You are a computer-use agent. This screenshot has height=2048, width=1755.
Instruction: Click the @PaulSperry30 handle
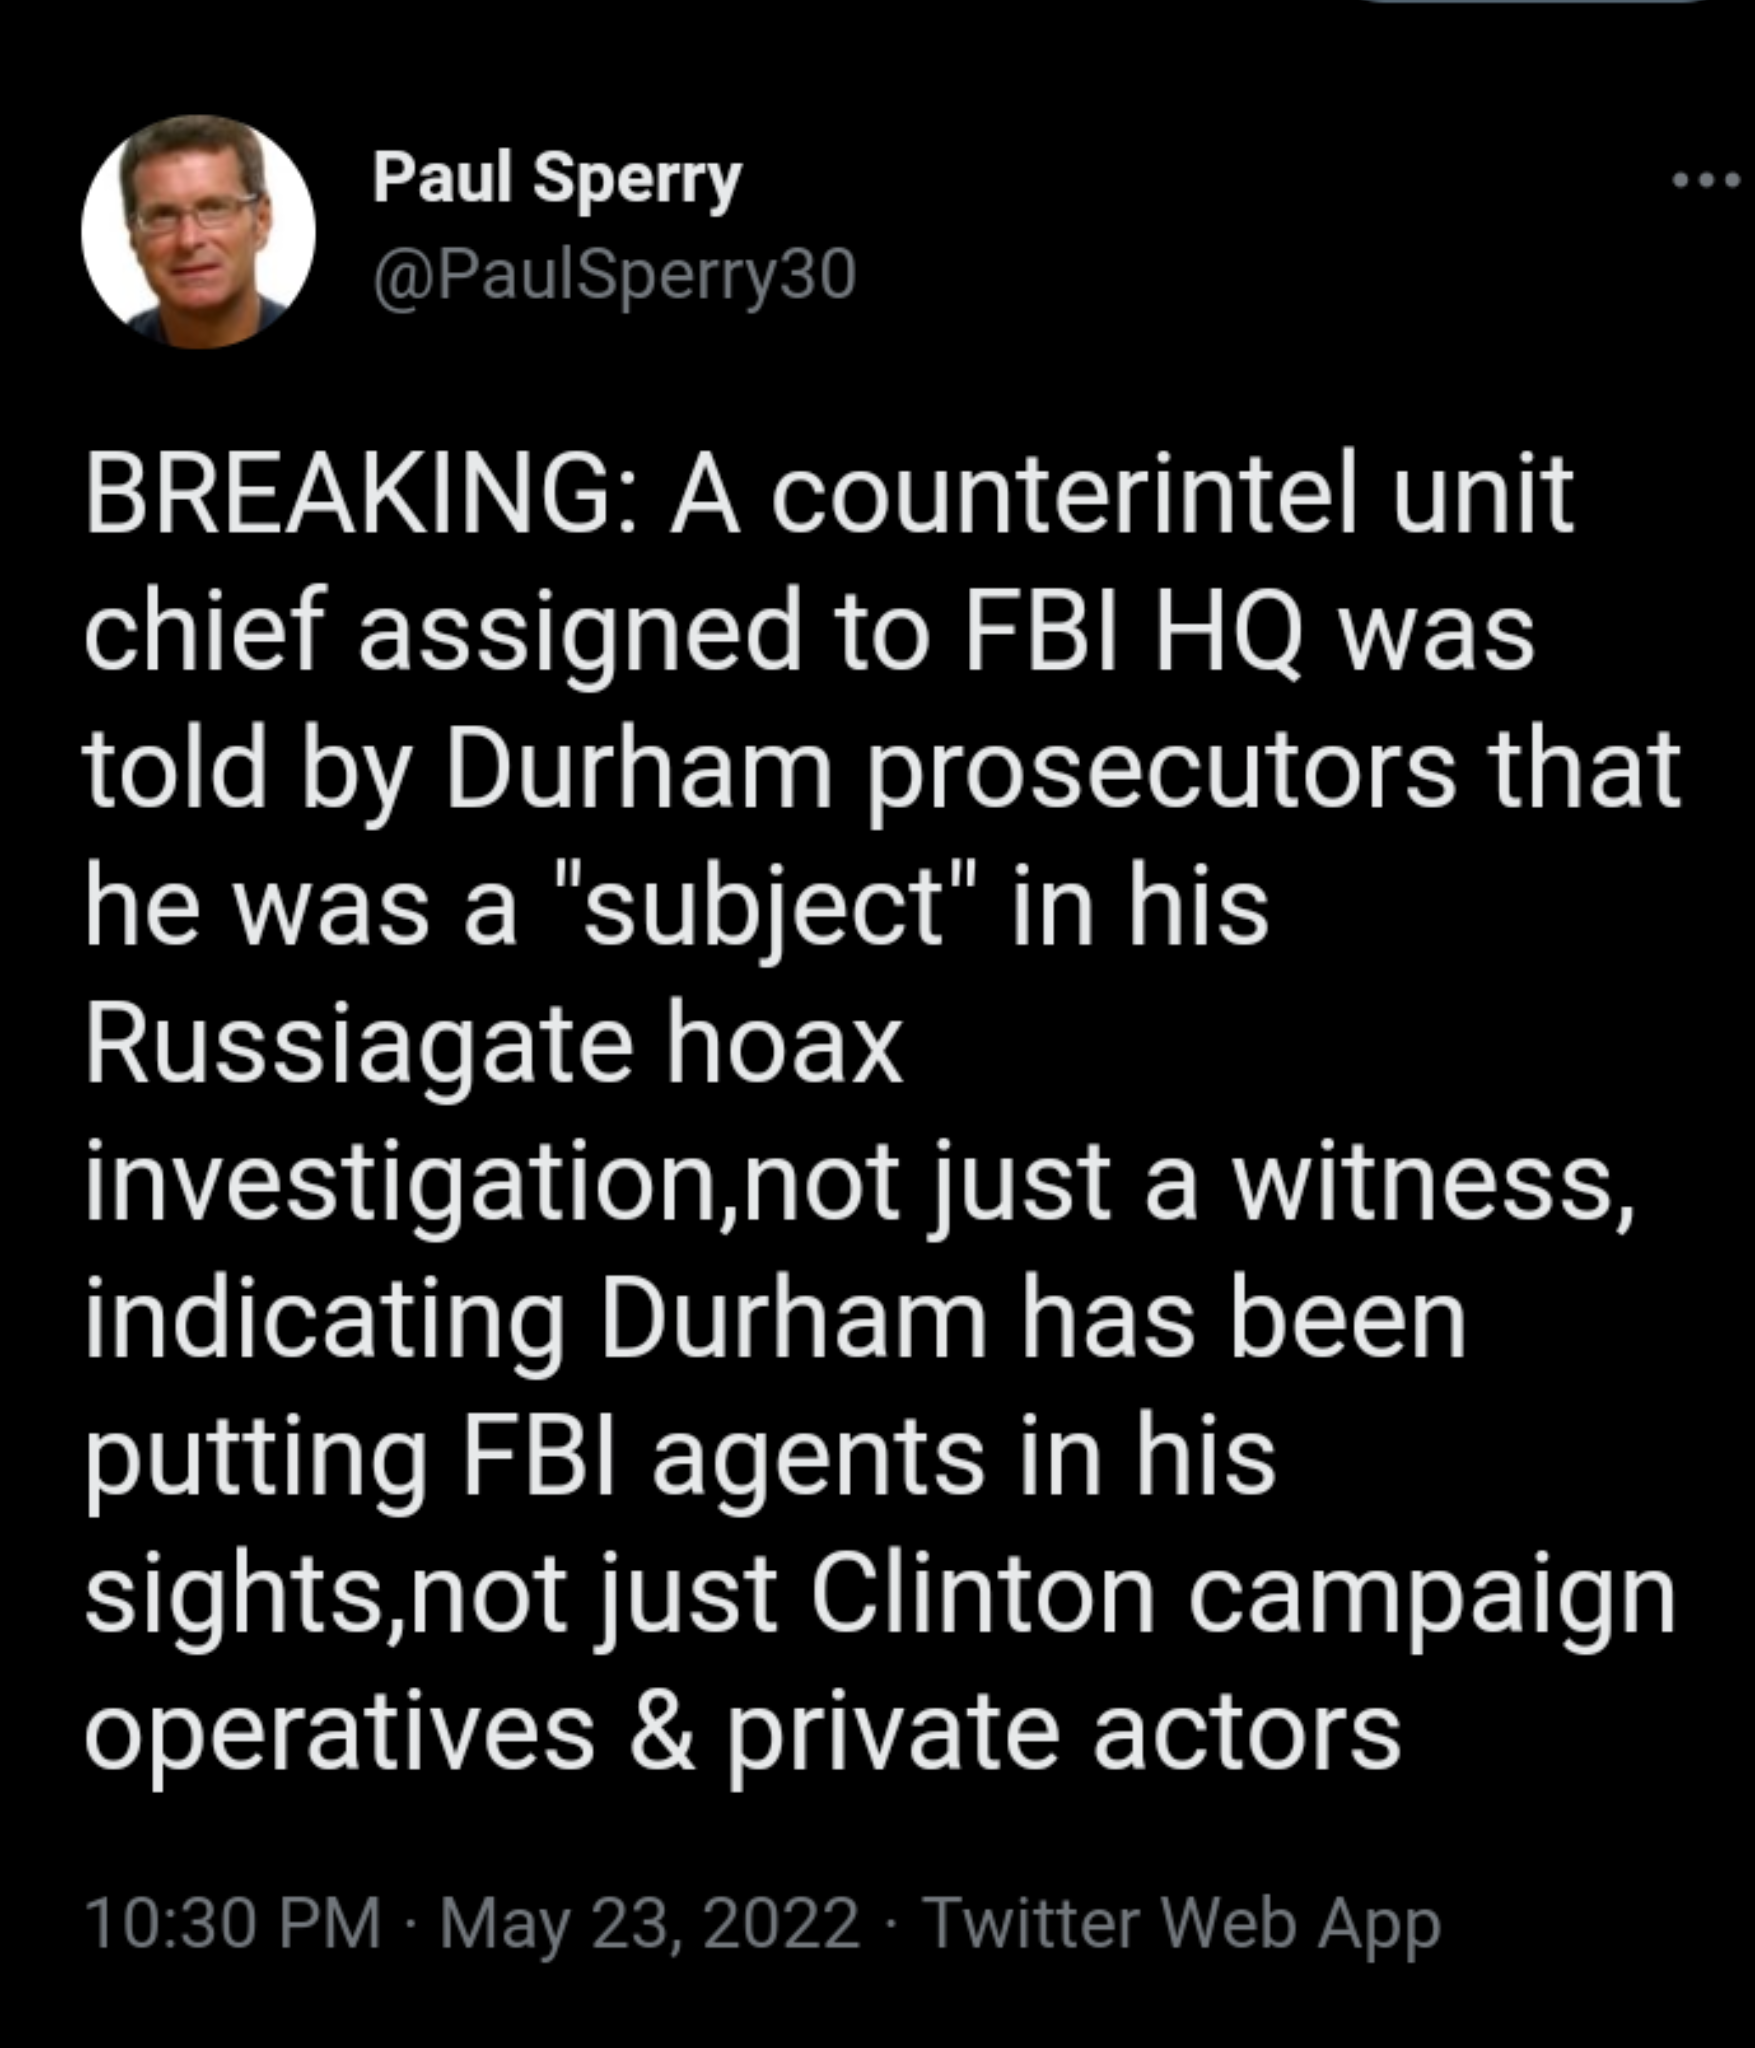614,274
